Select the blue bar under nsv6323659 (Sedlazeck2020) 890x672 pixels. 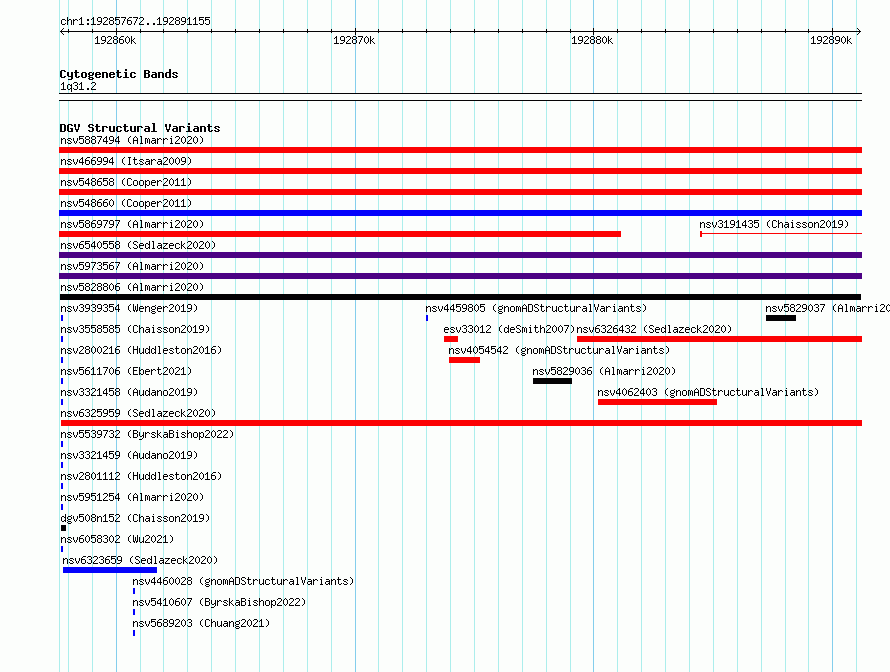(x=110, y=570)
